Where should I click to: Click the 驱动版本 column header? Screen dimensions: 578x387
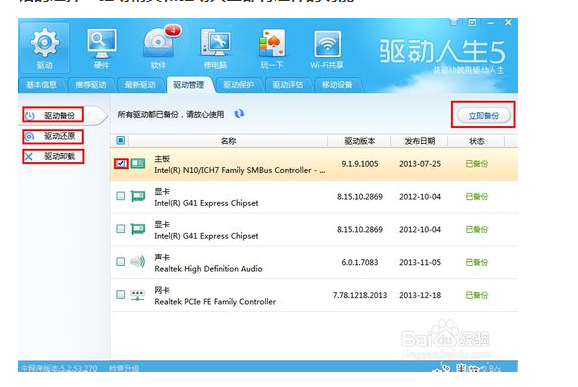359,141
